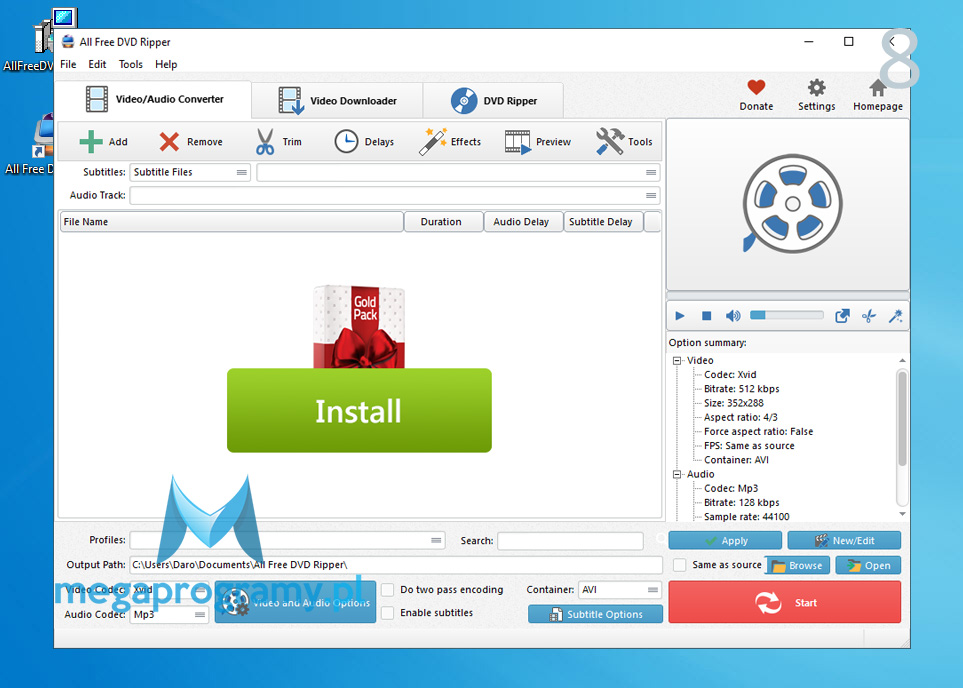Open the Tools wrench menu
Viewport: 963px width, 688px height.
click(x=623, y=142)
